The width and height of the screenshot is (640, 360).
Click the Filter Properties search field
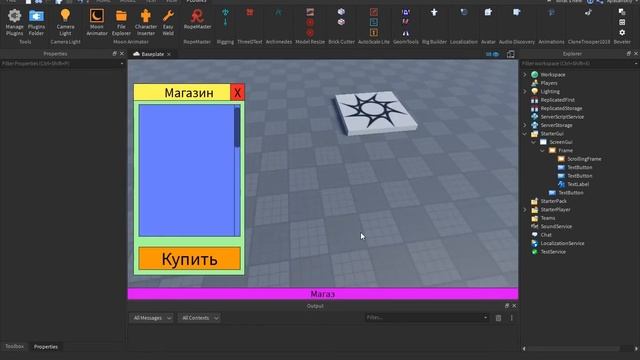point(61,64)
